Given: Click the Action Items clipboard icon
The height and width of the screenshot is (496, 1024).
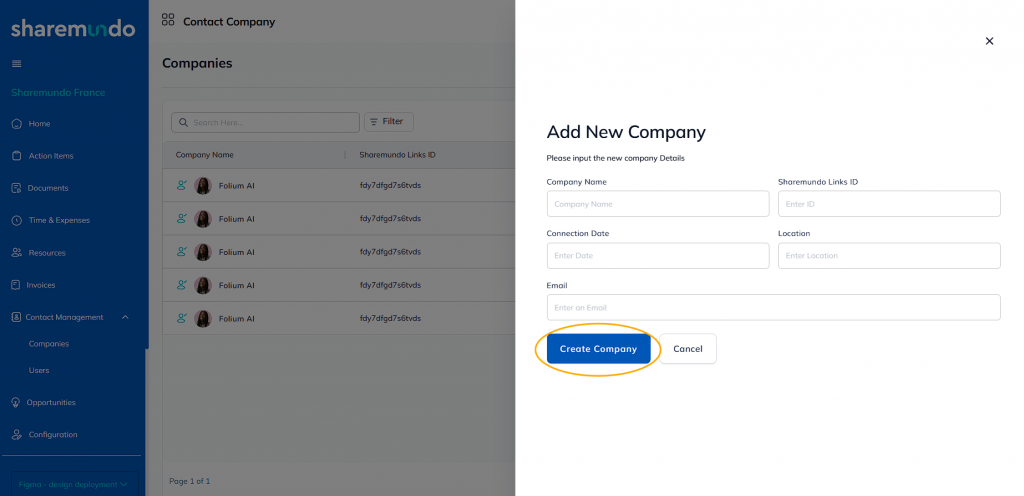Looking at the screenshot, I should [x=17, y=156].
